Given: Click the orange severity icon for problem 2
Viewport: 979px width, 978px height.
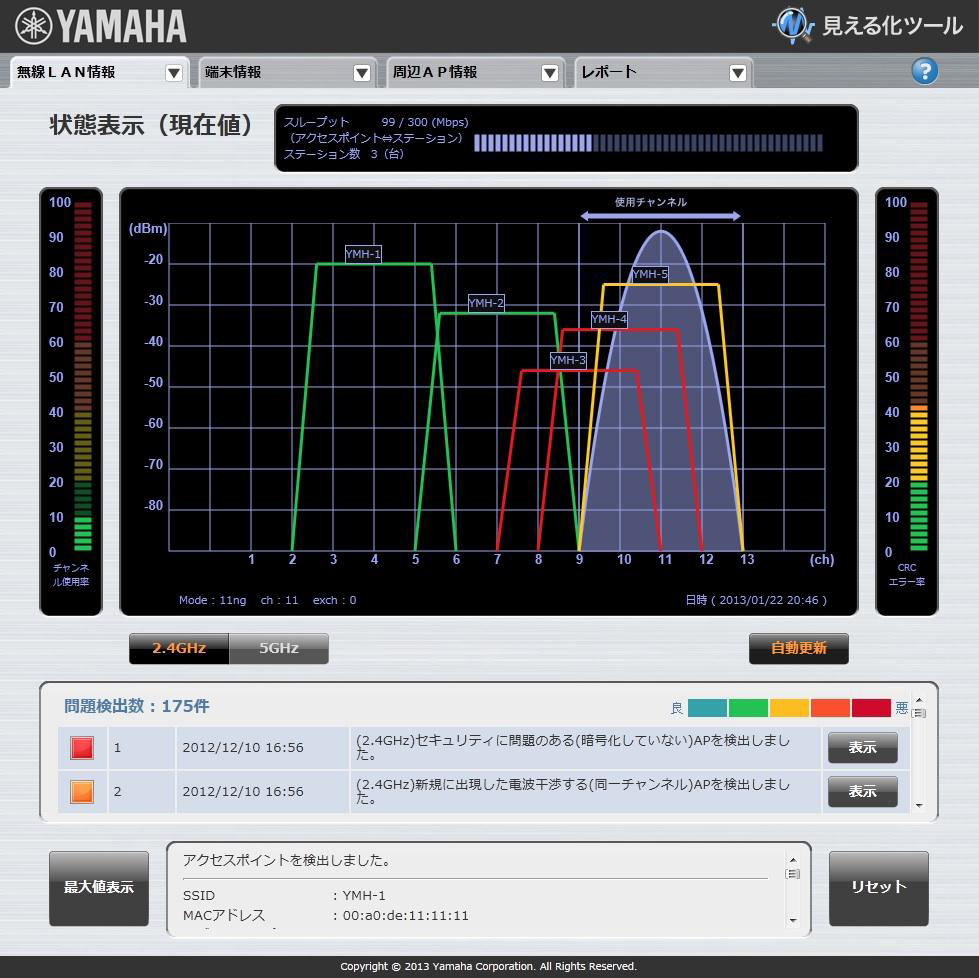Looking at the screenshot, I should 82,791.
